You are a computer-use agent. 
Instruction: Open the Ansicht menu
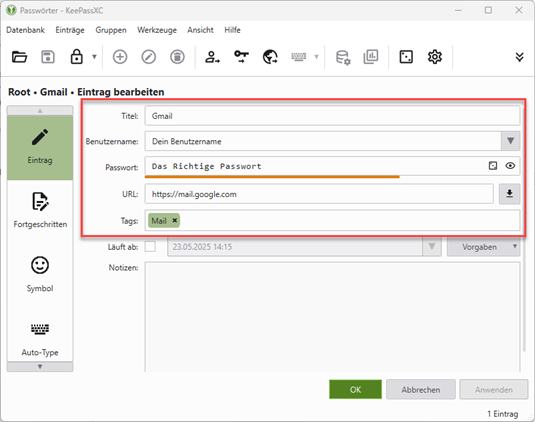pos(200,30)
